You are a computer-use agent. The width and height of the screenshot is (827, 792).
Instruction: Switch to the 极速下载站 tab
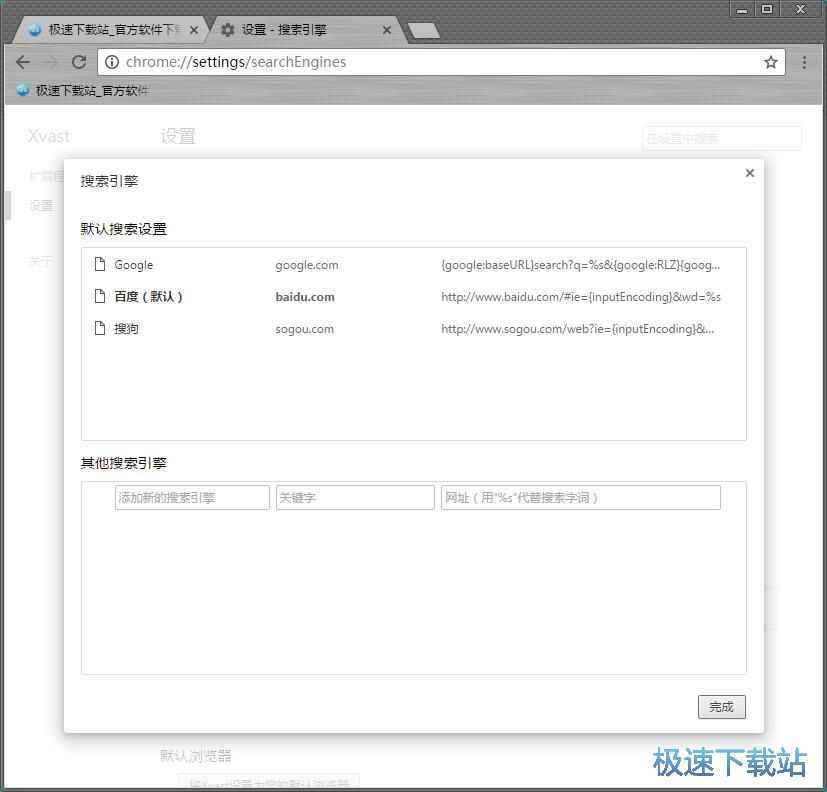109,30
